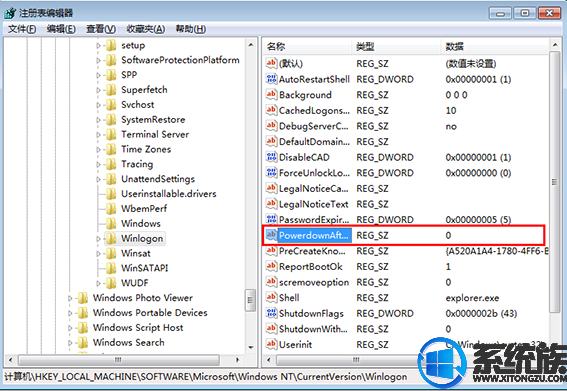Open the 编辑(E) menu
Viewport: 567px width, 391px height.
coord(61,29)
